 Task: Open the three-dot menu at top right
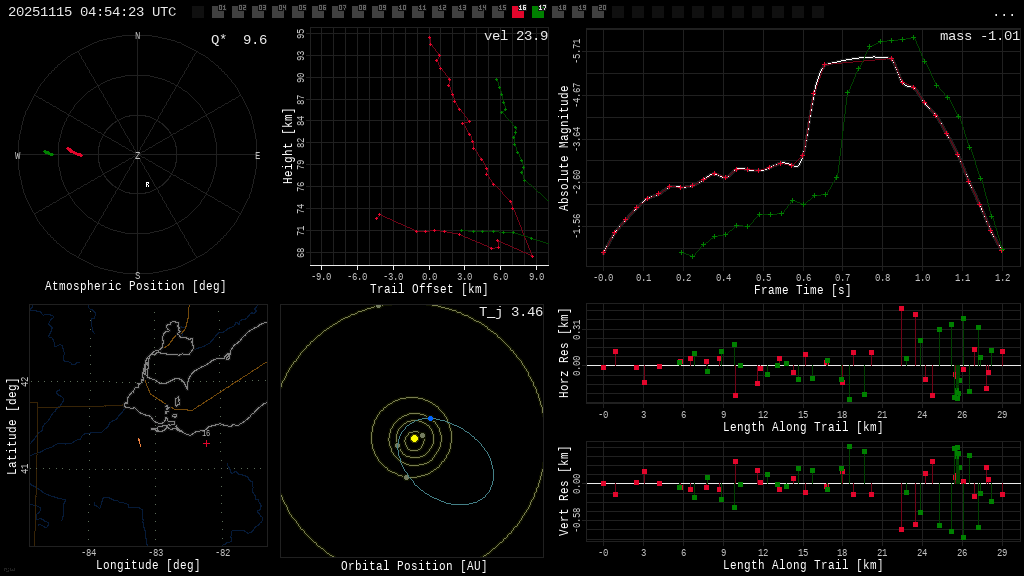coord(1003,14)
